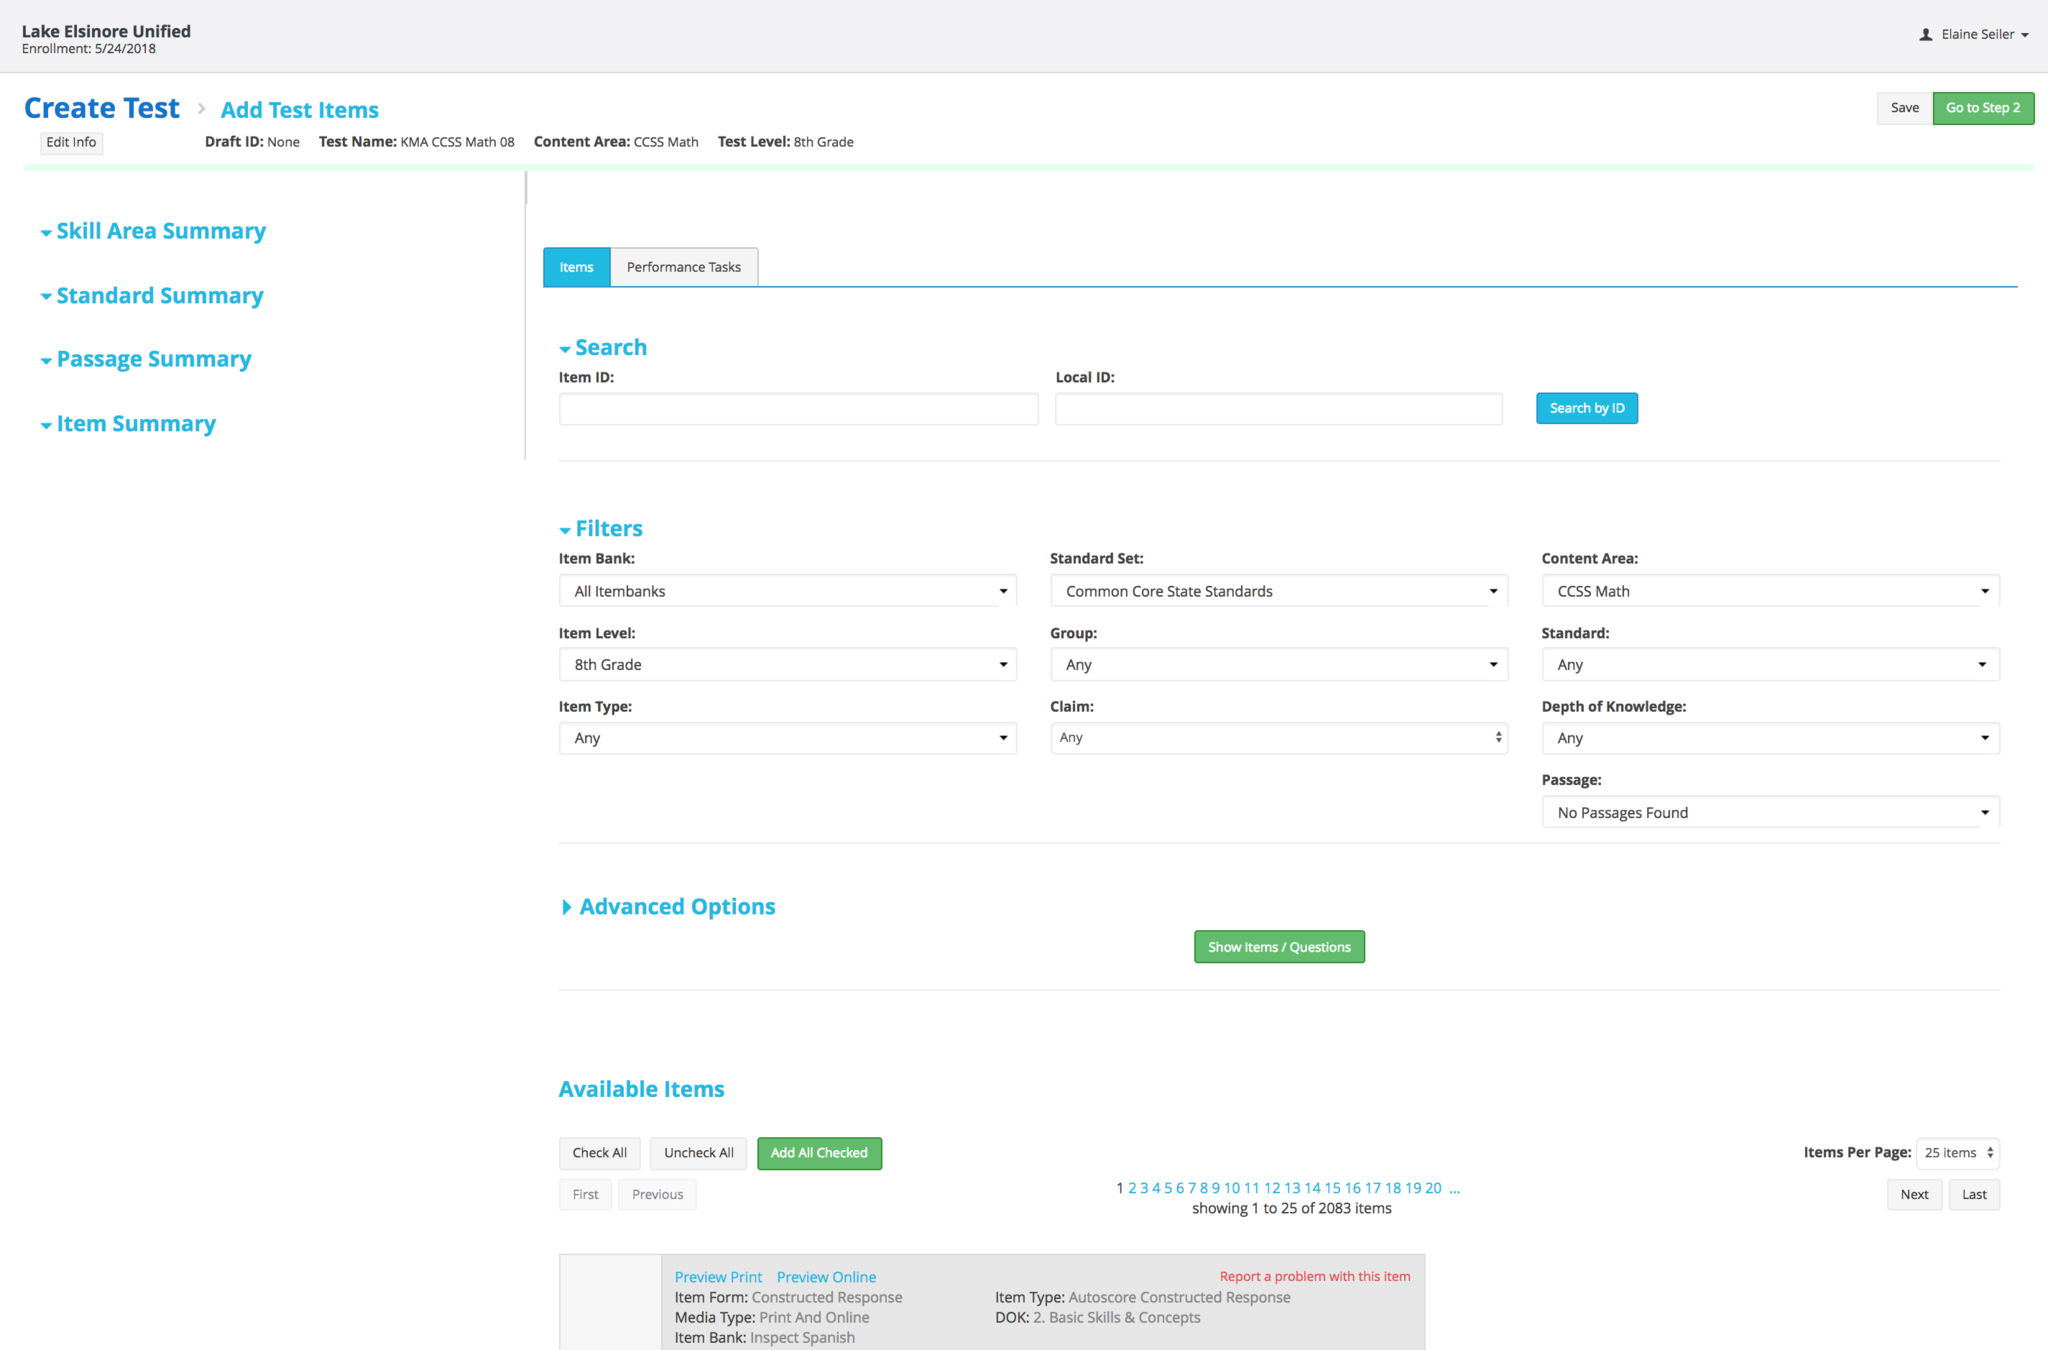Expand the Advanced Options triangle

[567, 907]
